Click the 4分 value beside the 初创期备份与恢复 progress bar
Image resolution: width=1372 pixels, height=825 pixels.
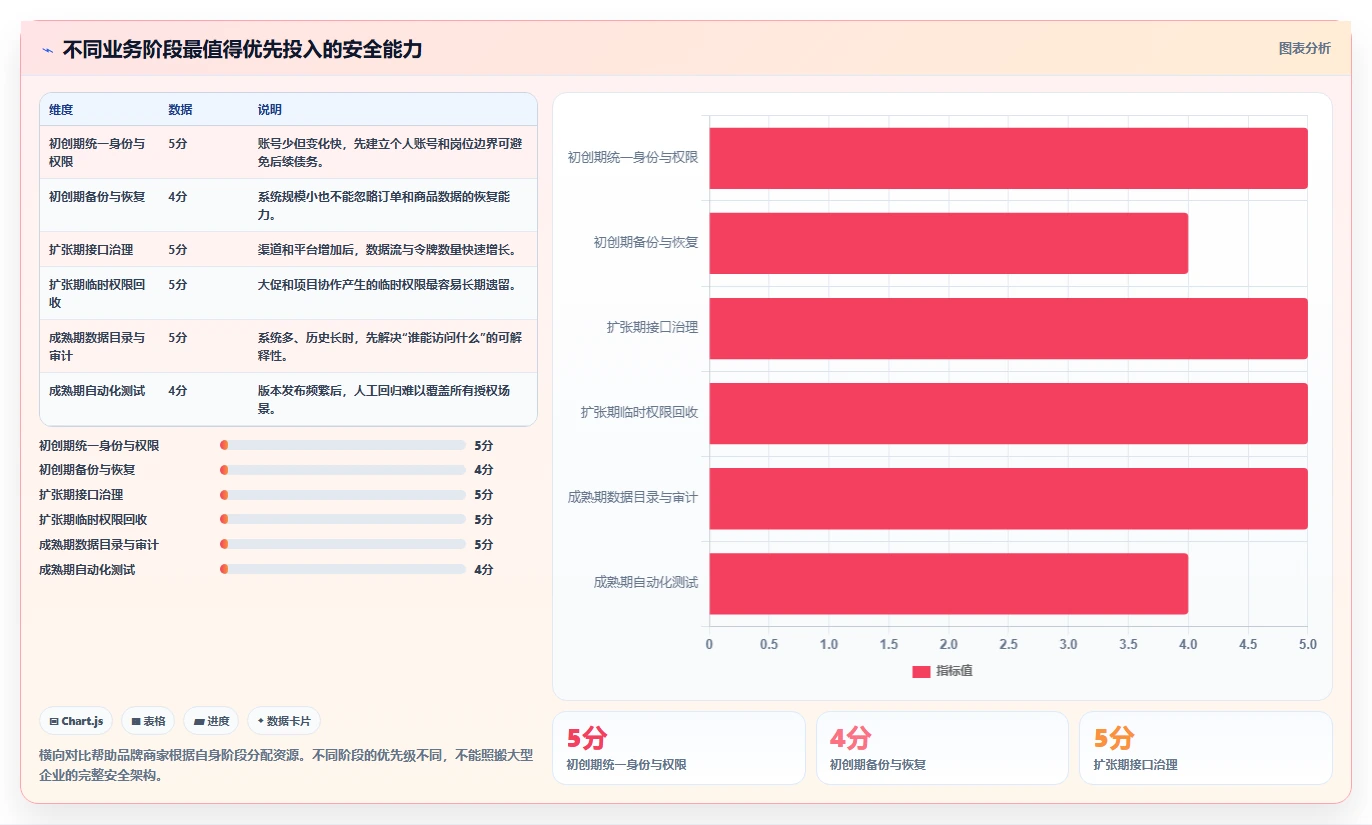(x=484, y=470)
